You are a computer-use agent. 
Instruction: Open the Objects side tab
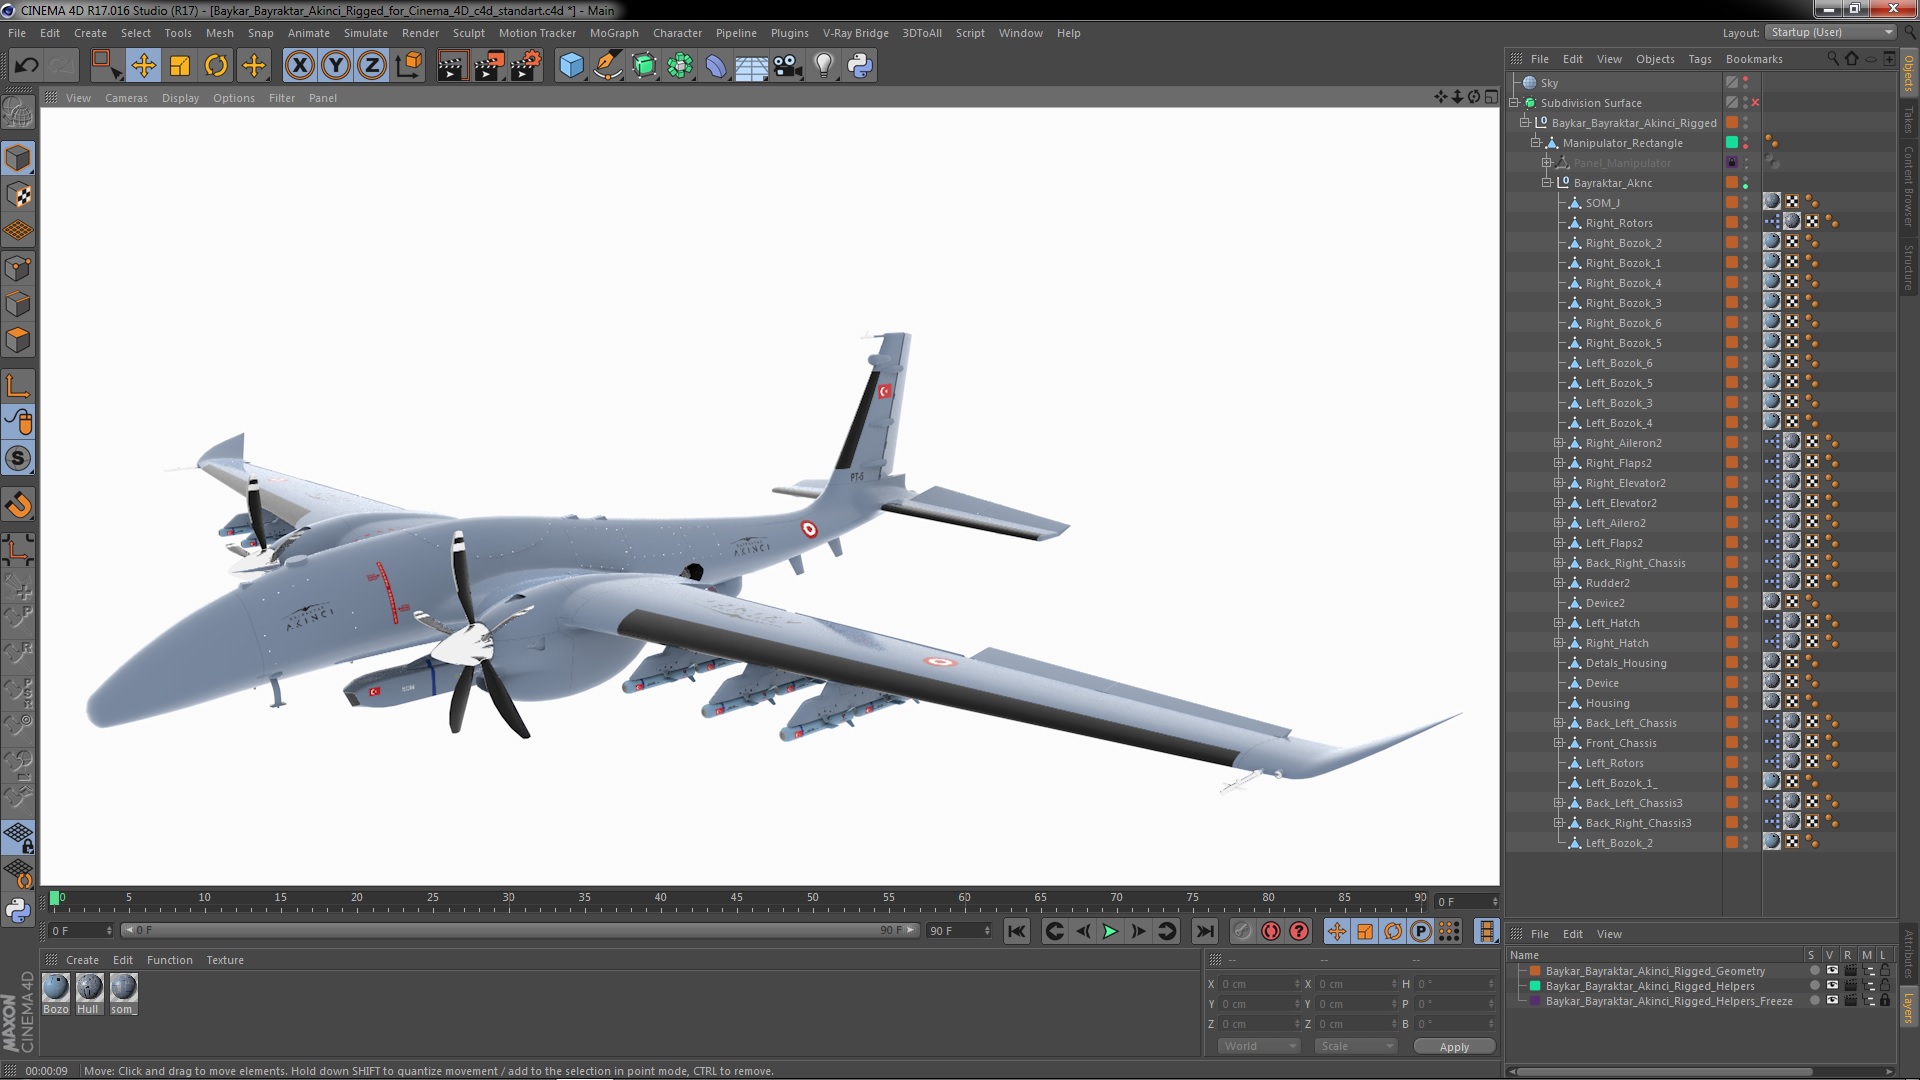pyautogui.click(x=1909, y=73)
